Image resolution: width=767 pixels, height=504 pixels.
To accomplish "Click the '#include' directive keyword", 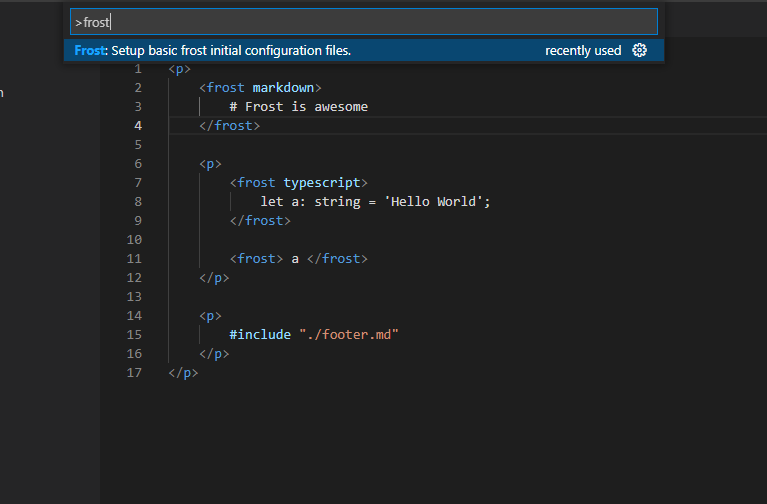I will point(260,335).
